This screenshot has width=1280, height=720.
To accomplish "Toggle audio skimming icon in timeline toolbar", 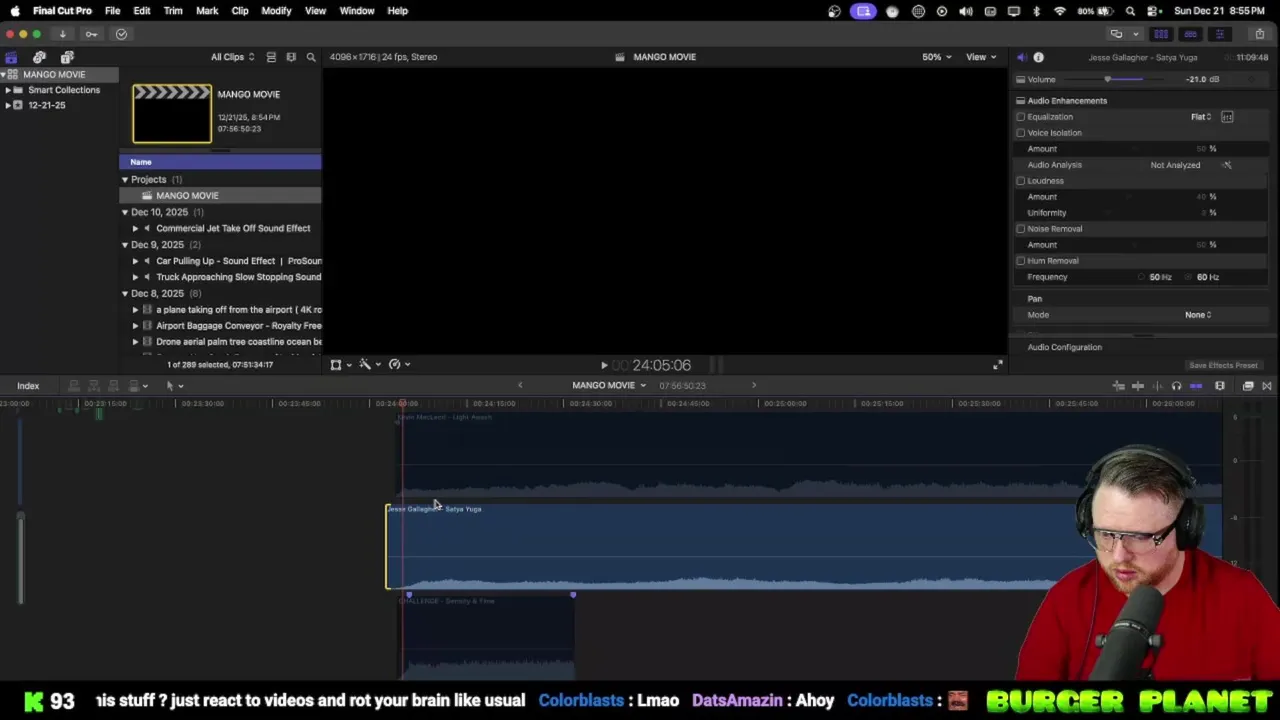I will 1158,386.
